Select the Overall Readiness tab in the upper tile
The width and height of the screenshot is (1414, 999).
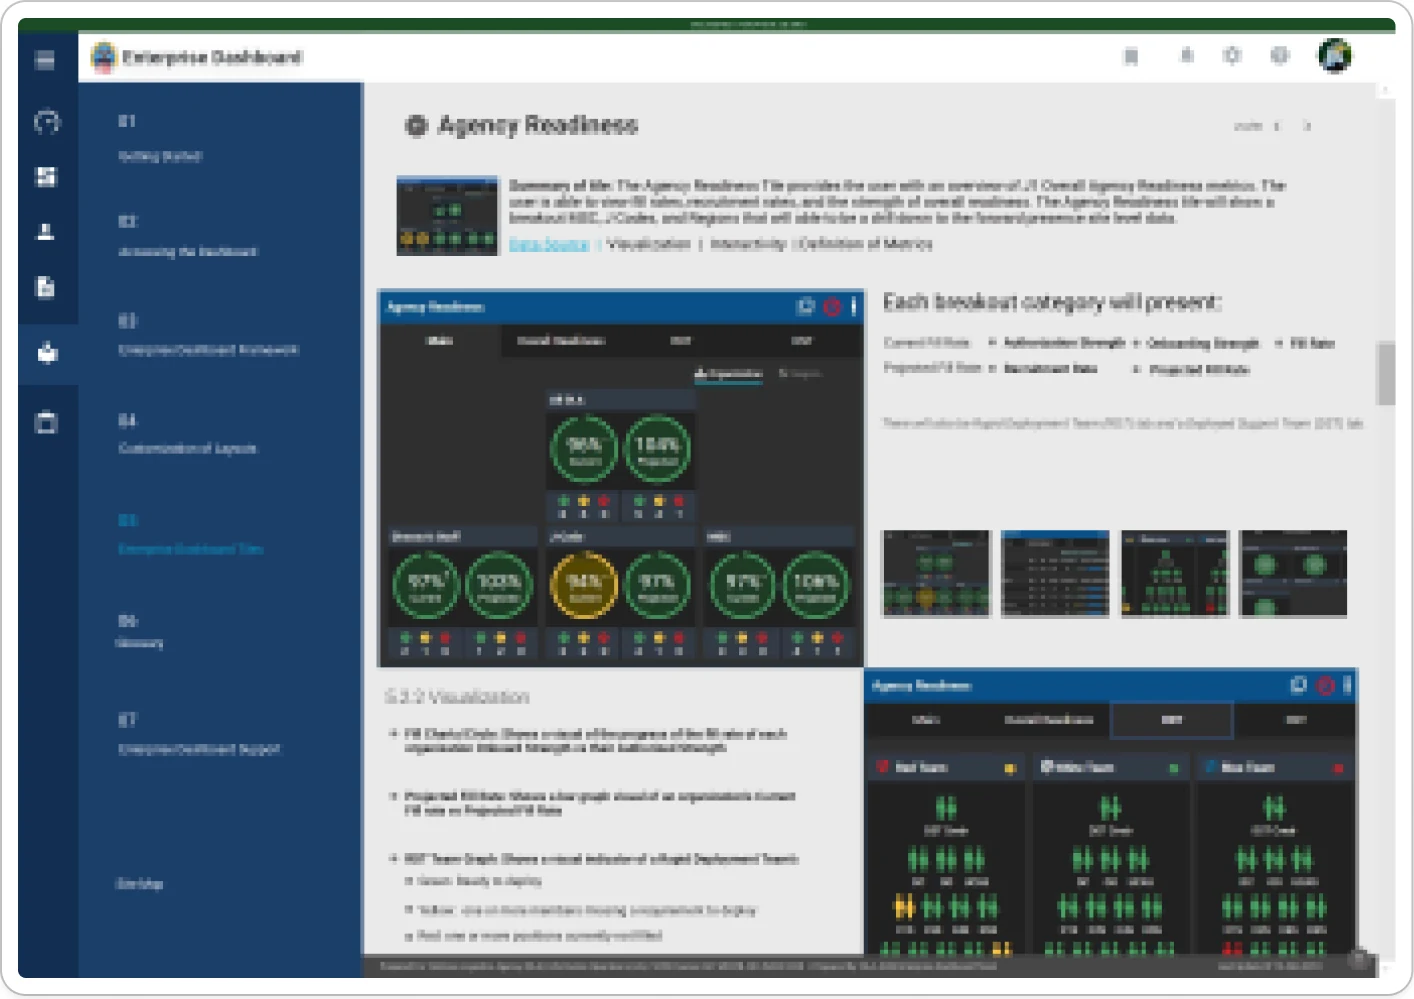click(561, 341)
